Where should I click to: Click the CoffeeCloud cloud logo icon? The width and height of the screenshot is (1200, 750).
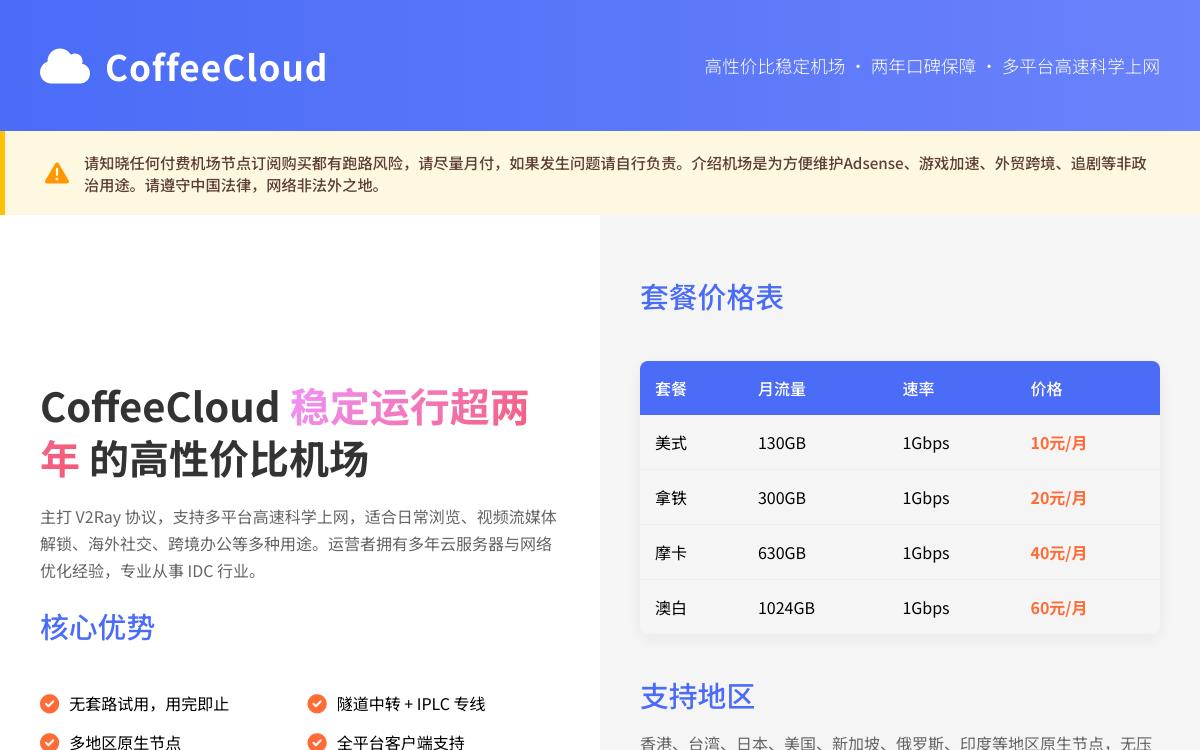point(65,66)
